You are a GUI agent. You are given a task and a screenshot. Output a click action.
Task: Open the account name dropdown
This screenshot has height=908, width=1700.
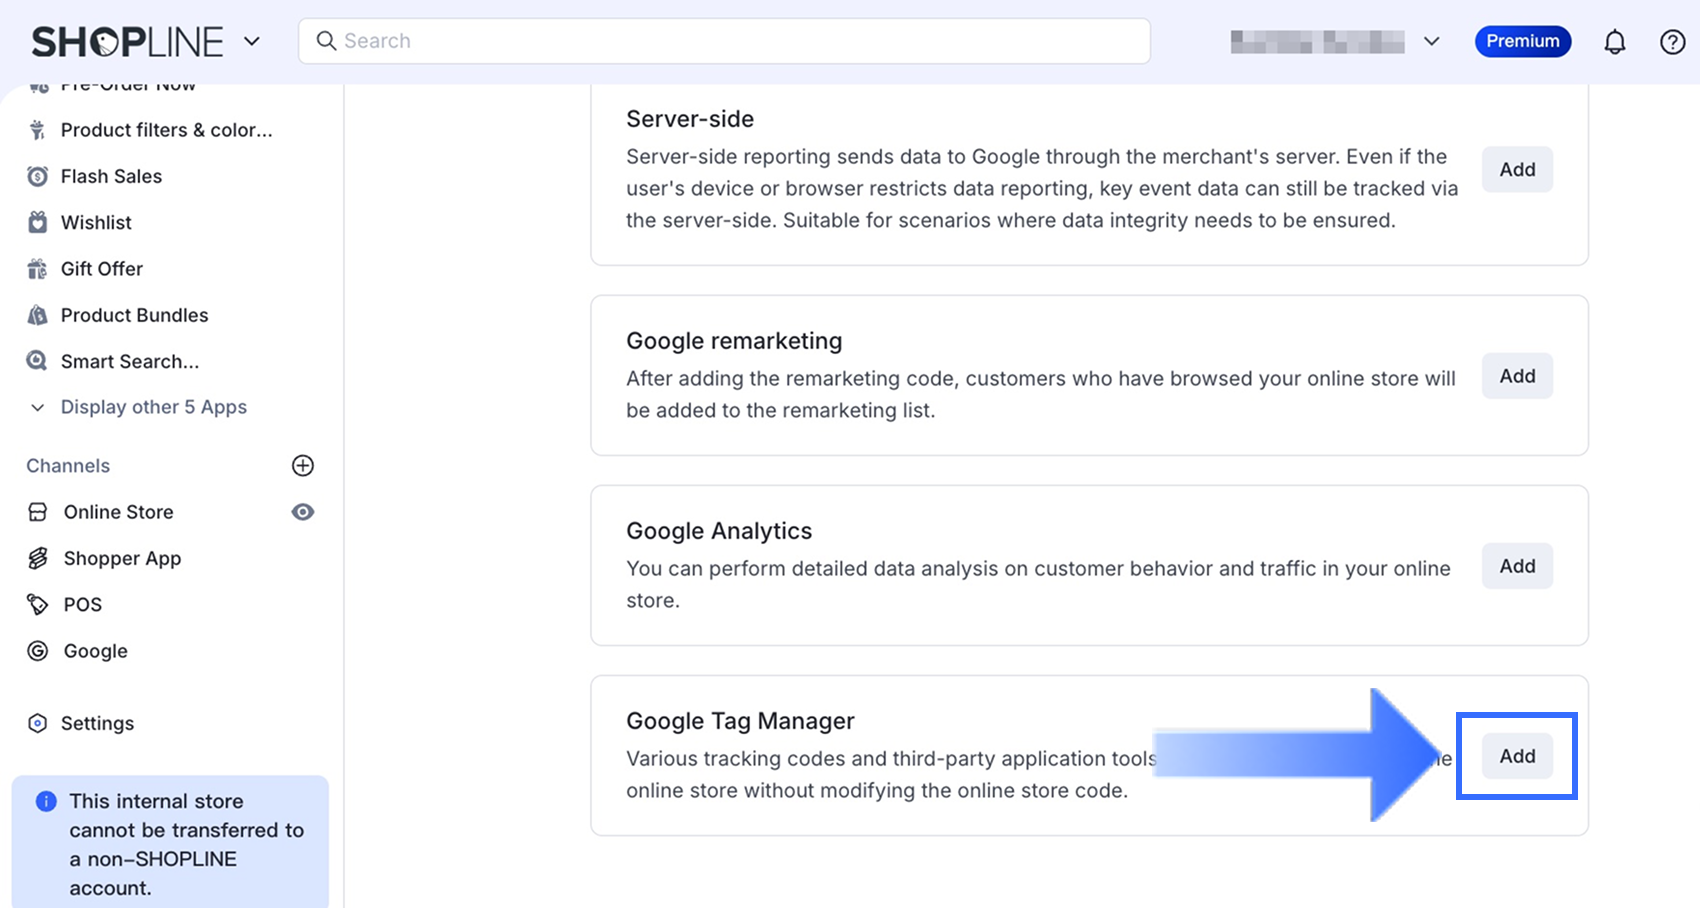(1431, 41)
